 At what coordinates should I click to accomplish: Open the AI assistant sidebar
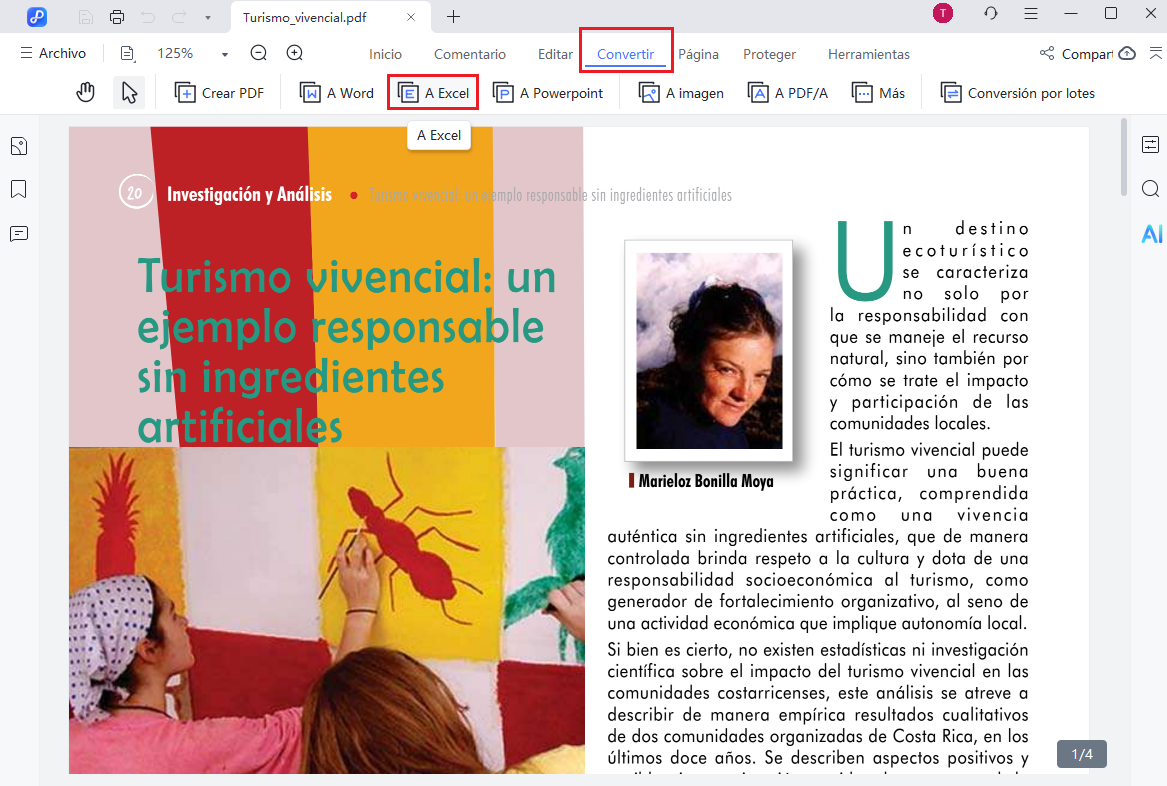tap(1151, 234)
